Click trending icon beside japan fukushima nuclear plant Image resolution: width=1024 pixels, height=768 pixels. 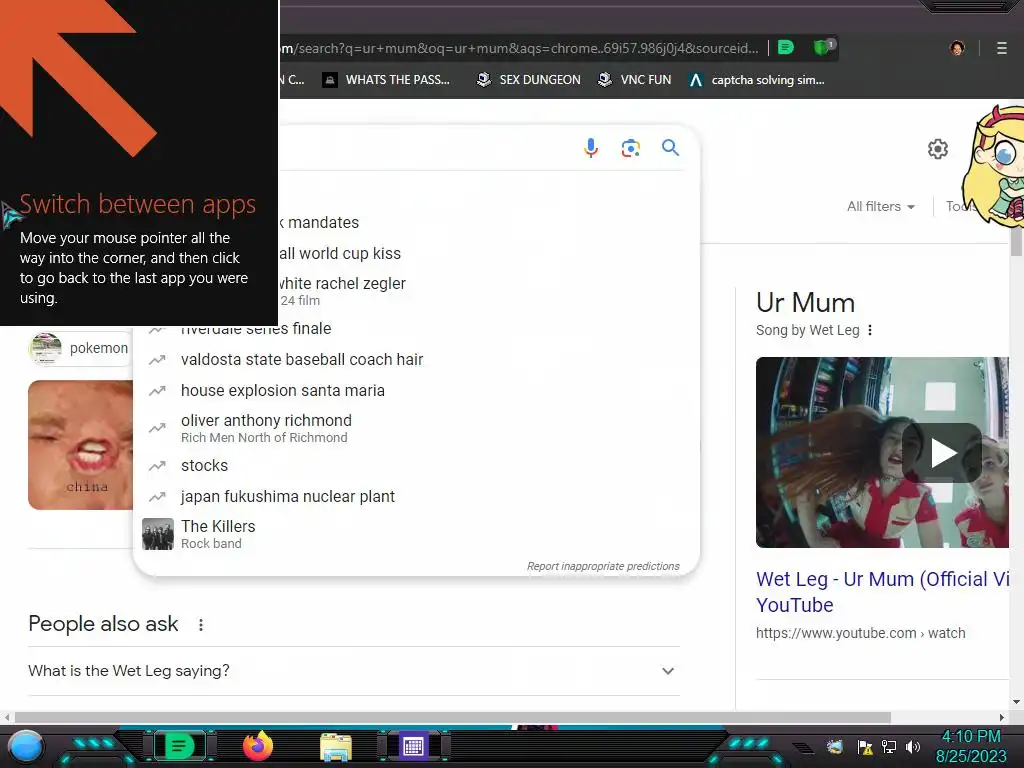(157, 496)
